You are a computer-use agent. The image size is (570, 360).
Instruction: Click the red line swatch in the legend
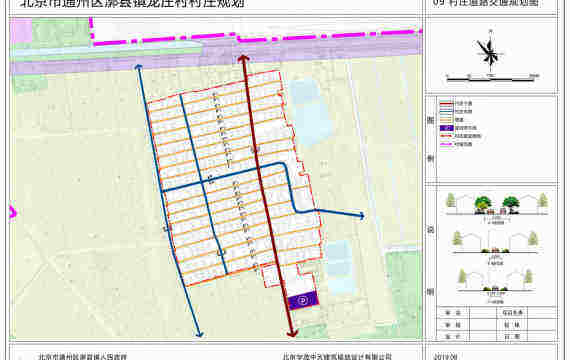(446, 104)
